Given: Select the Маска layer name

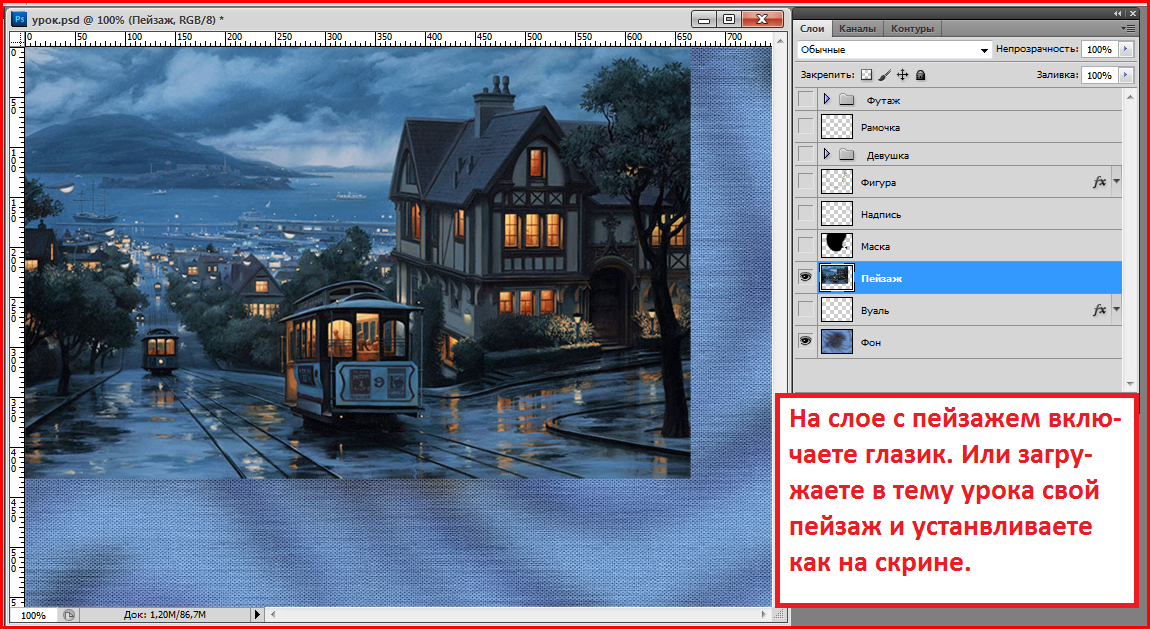Looking at the screenshot, I should (876, 247).
